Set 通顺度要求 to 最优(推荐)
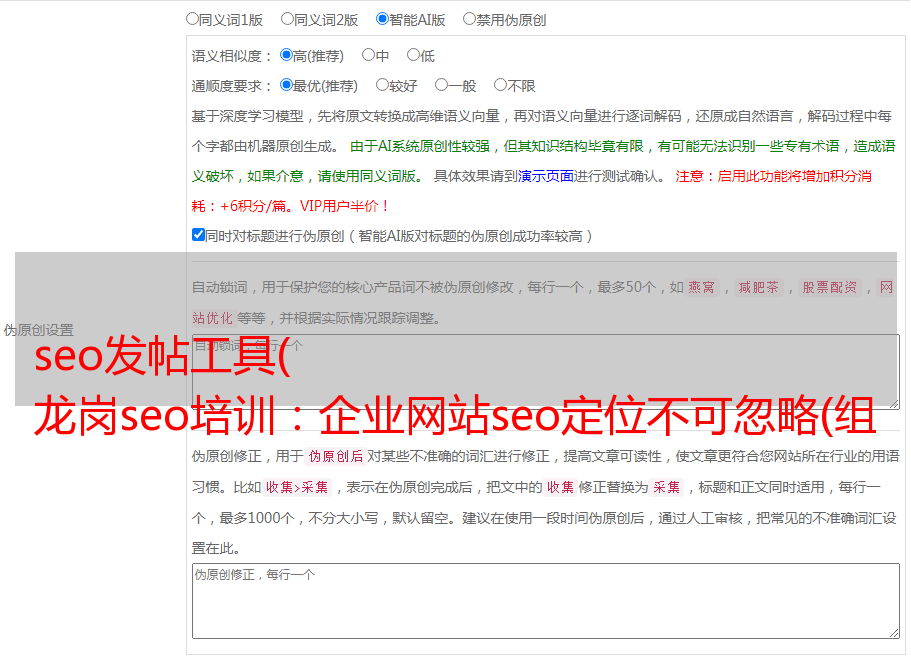The height and width of the screenshot is (658, 911). coord(286,85)
